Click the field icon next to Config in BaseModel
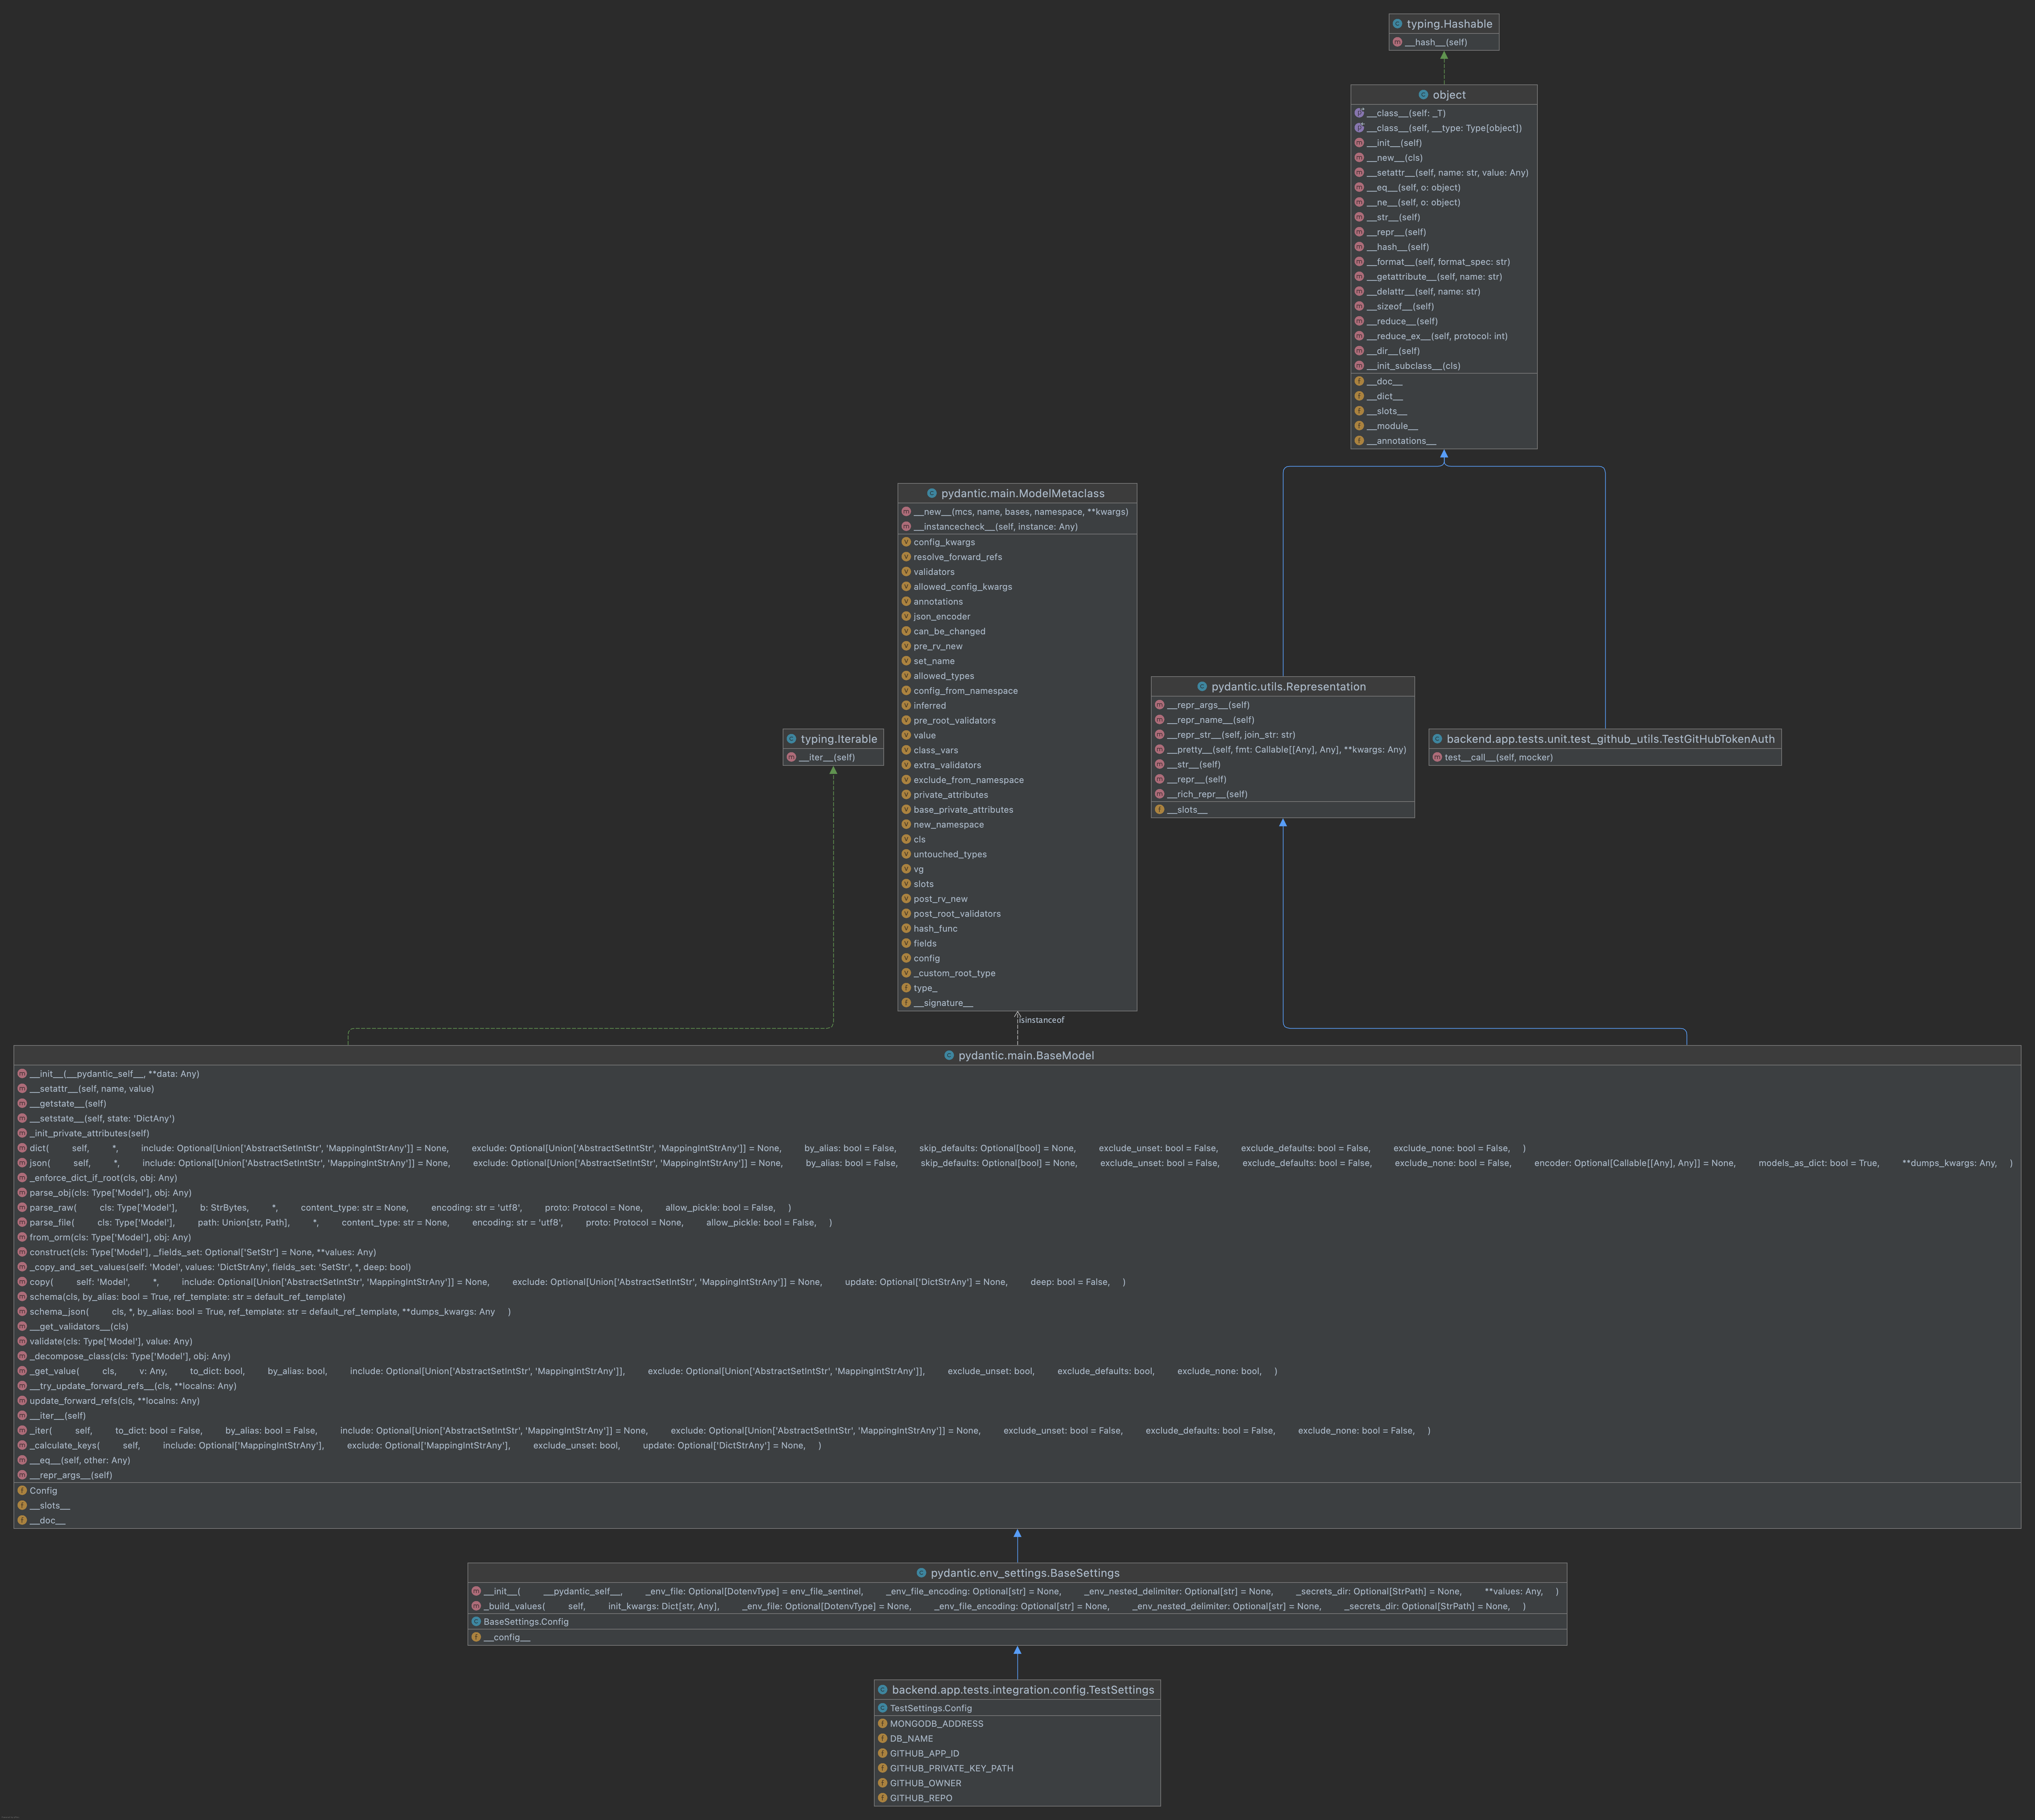Viewport: 2035px width, 1820px height. point(22,1490)
